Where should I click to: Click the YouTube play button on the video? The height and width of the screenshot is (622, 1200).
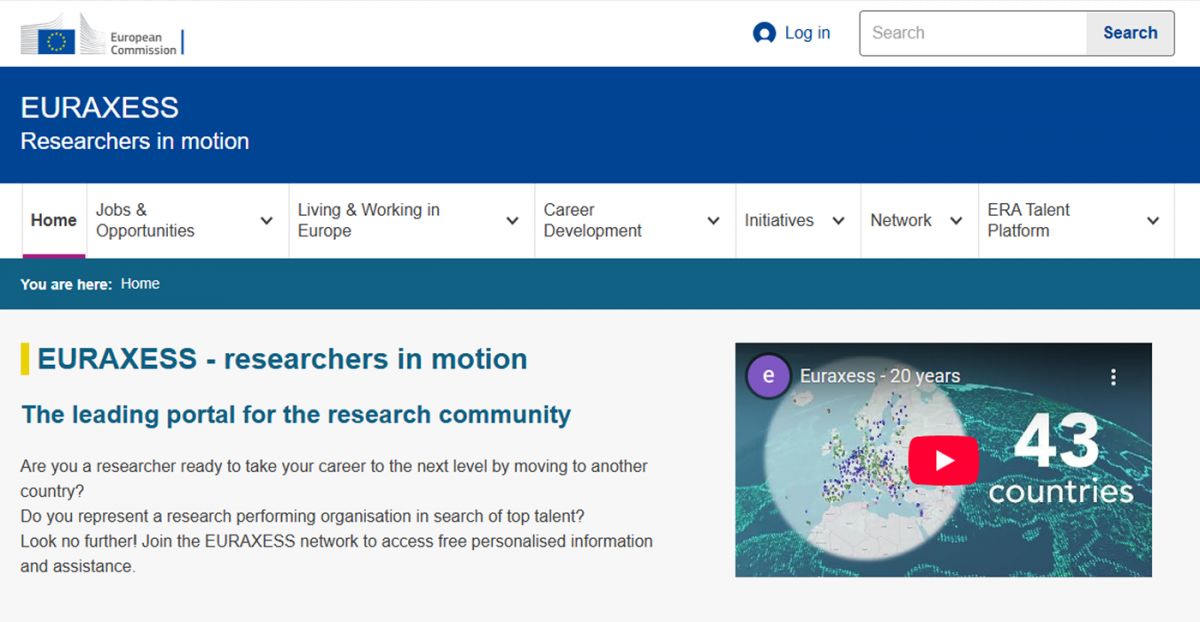[x=943, y=460]
